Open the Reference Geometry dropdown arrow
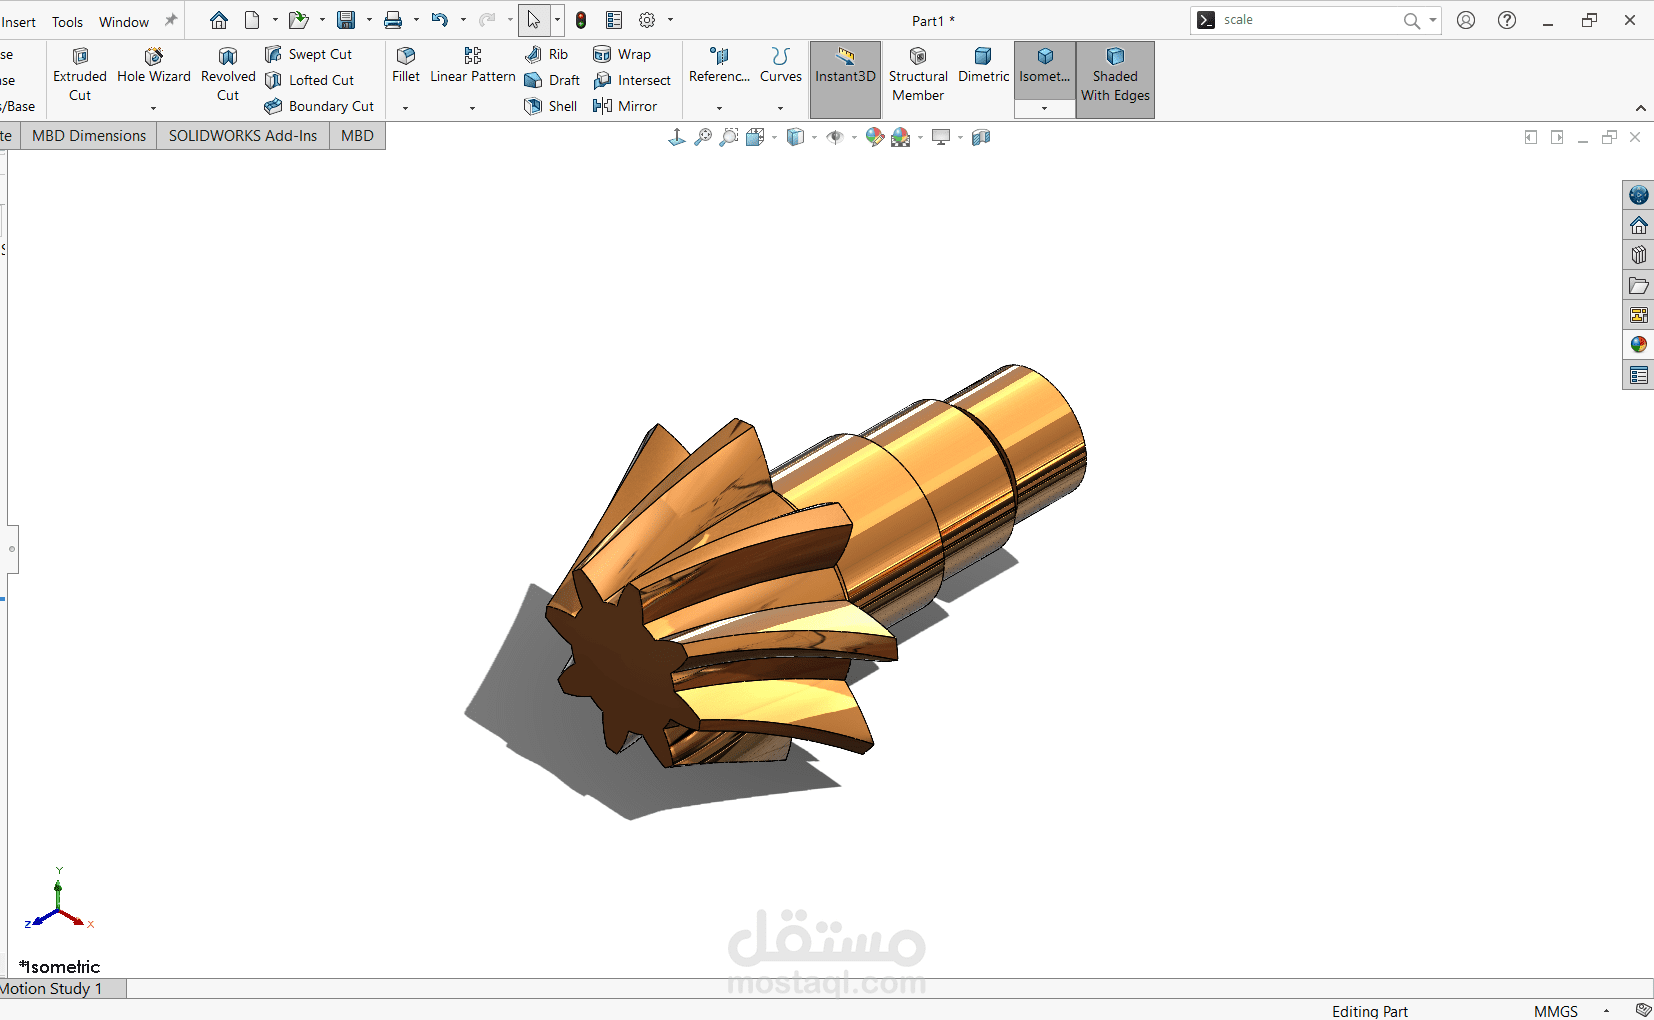 719,108
